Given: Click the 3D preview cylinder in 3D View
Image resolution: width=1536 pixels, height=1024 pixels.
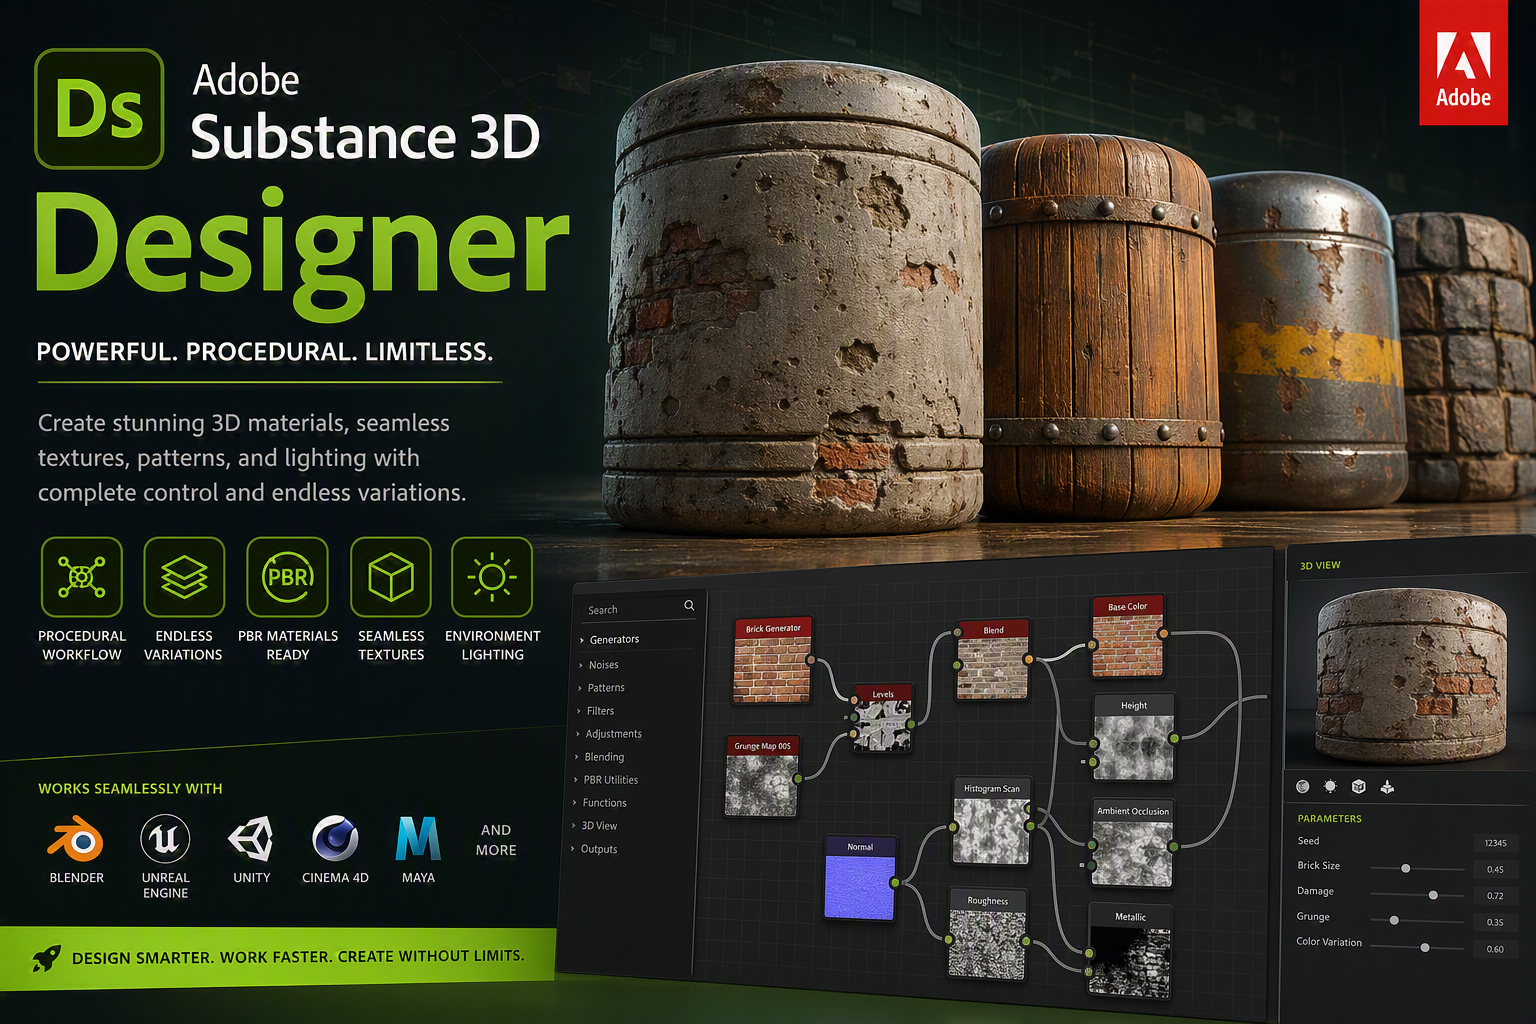Looking at the screenshot, I should click(1411, 675).
